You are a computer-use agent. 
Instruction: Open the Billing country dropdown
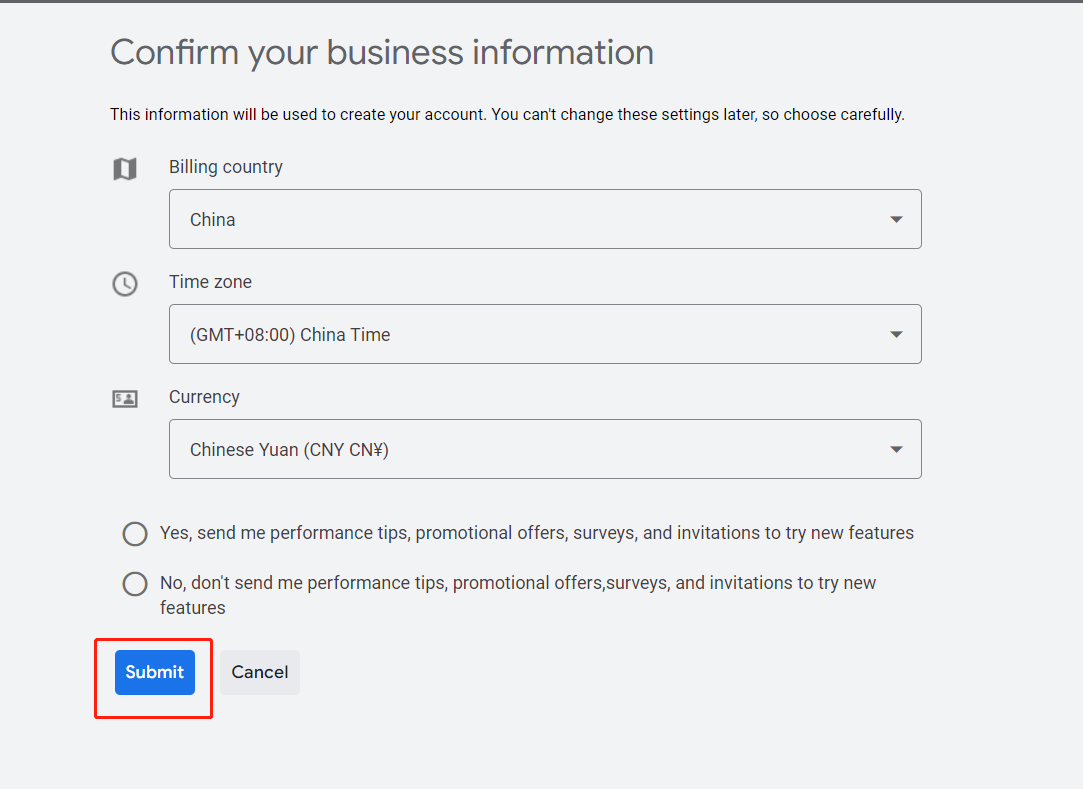pos(545,219)
